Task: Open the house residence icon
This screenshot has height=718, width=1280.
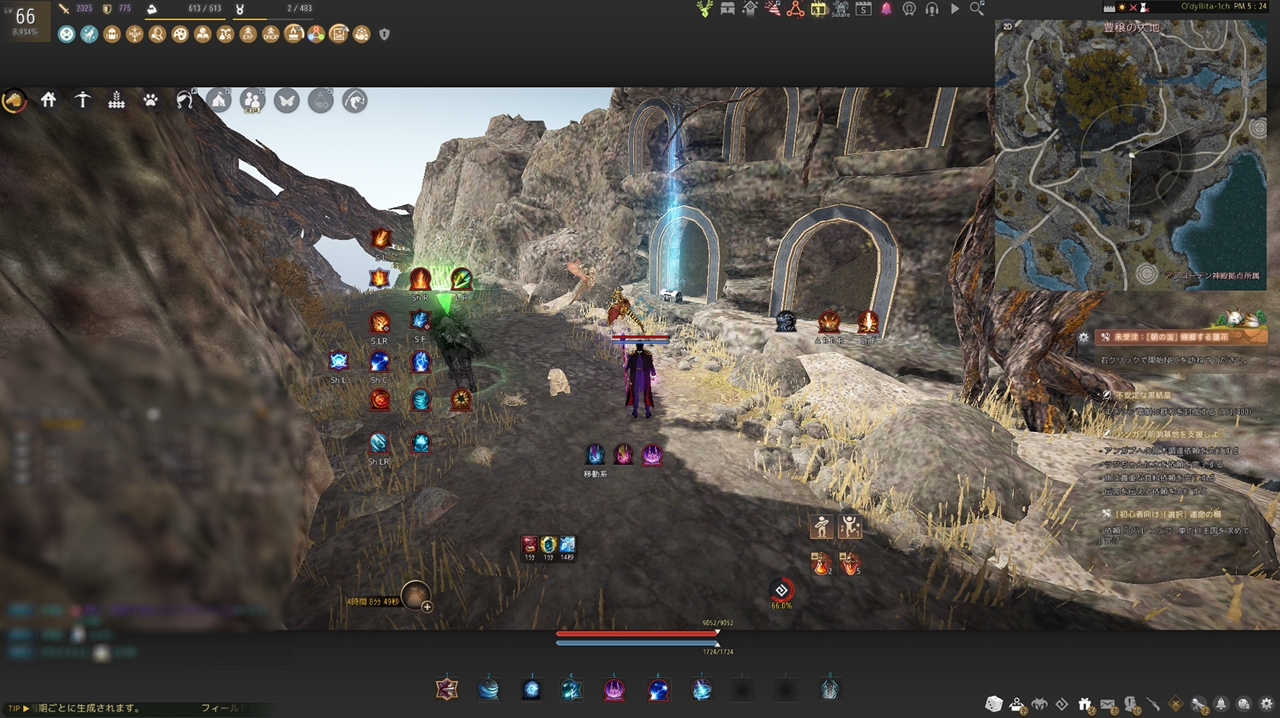Action: (48, 100)
